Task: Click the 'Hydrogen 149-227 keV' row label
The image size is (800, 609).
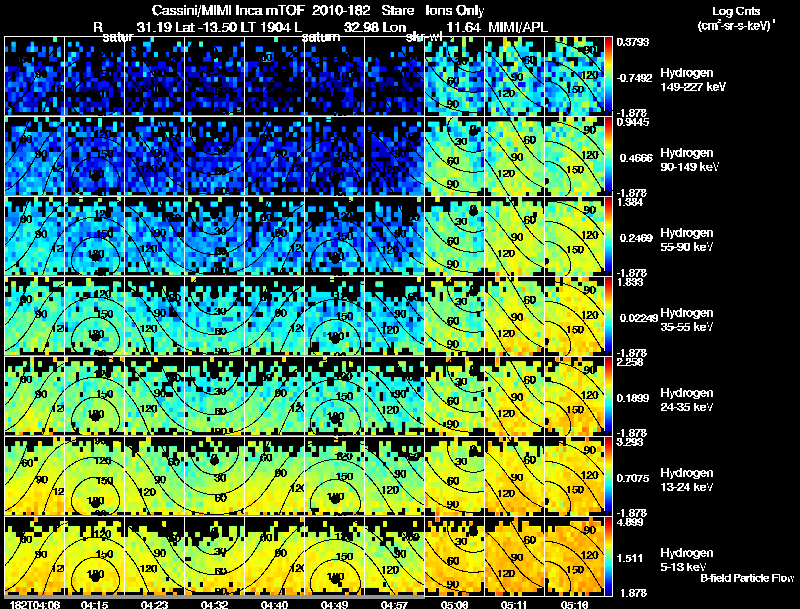Action: [x=693, y=80]
